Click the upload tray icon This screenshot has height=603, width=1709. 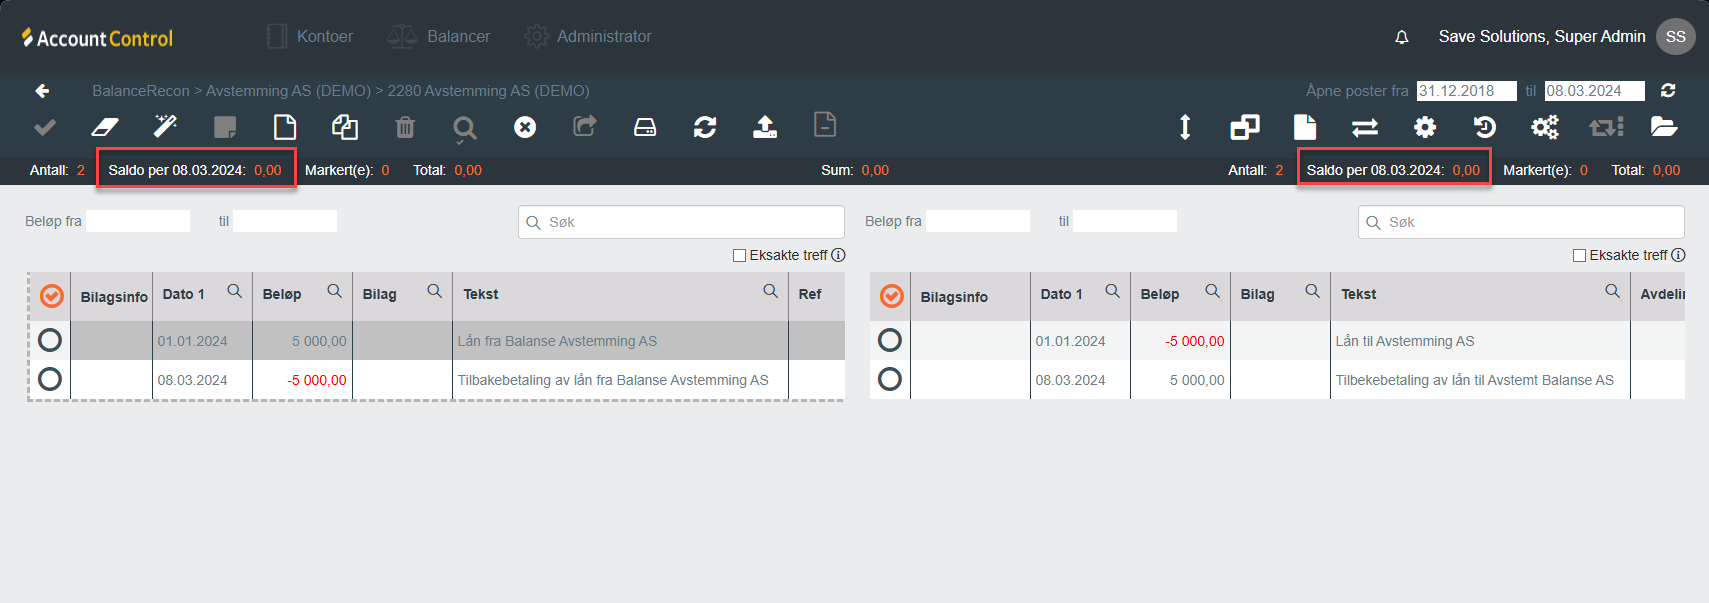coord(765,127)
